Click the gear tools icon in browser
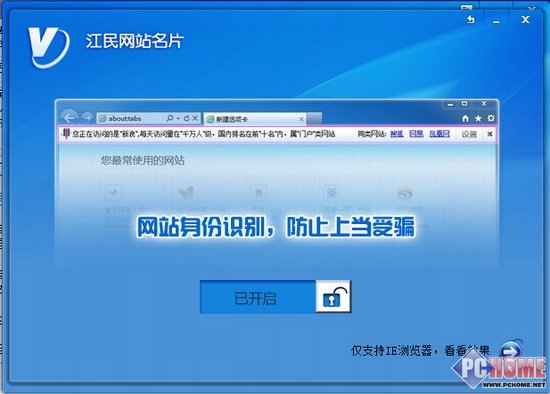 click(491, 118)
